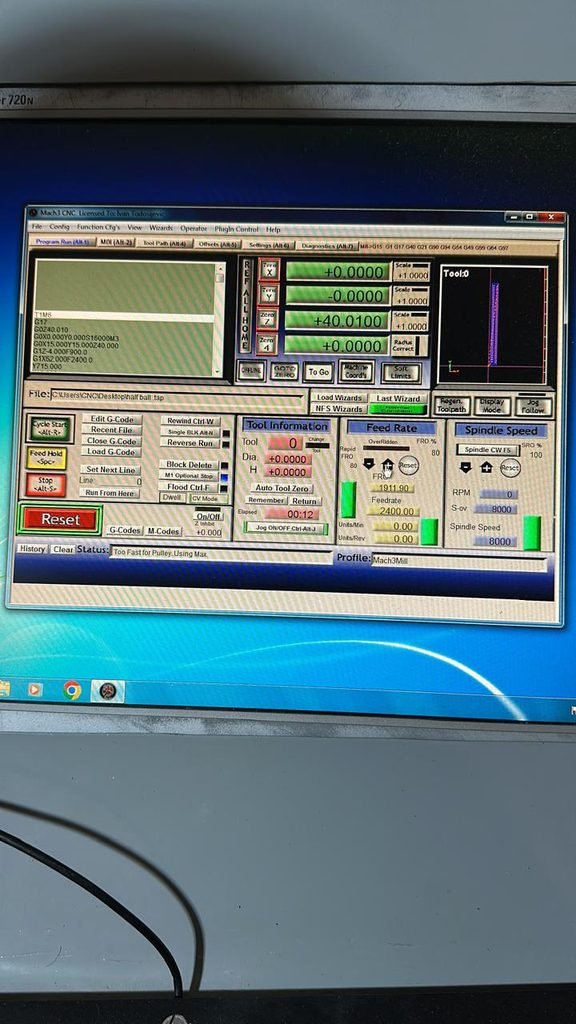
Task: Click the yellow Feed Hold button
Action: [x=46, y=458]
